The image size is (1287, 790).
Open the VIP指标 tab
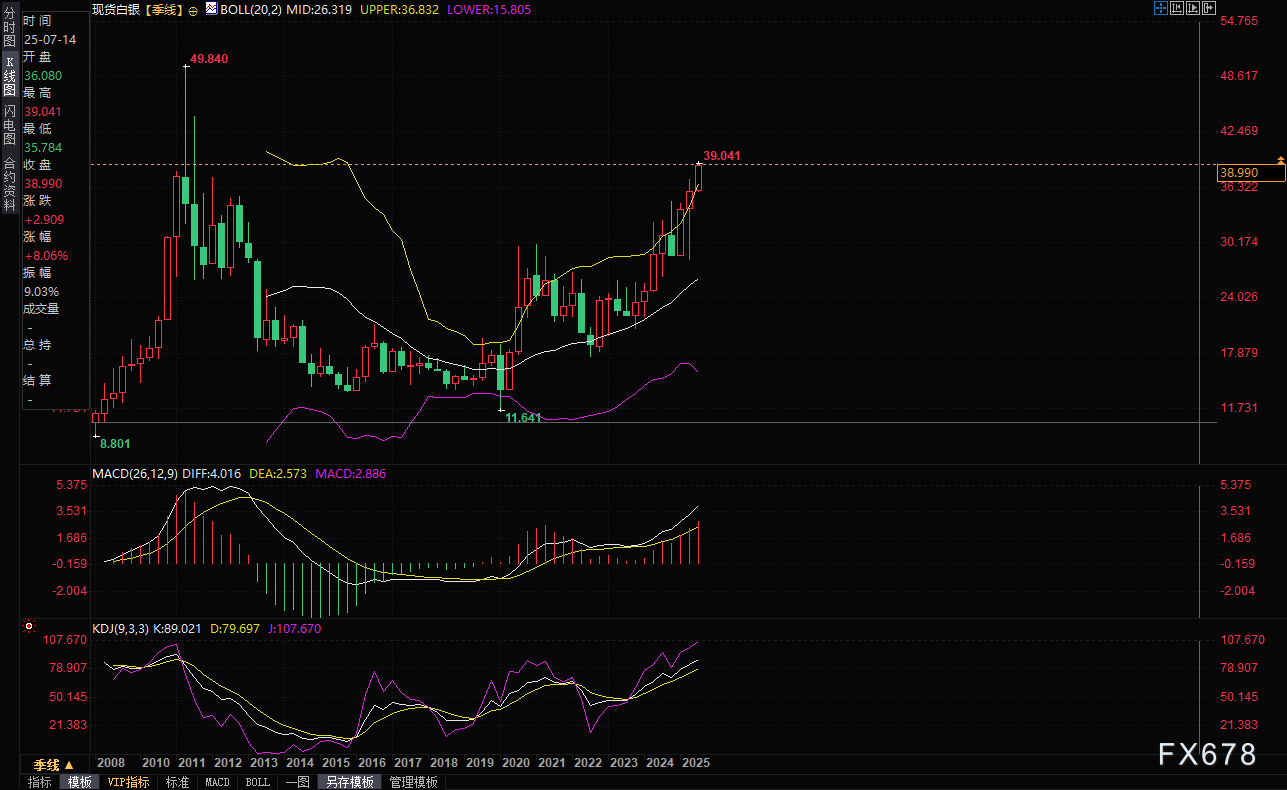click(x=128, y=782)
